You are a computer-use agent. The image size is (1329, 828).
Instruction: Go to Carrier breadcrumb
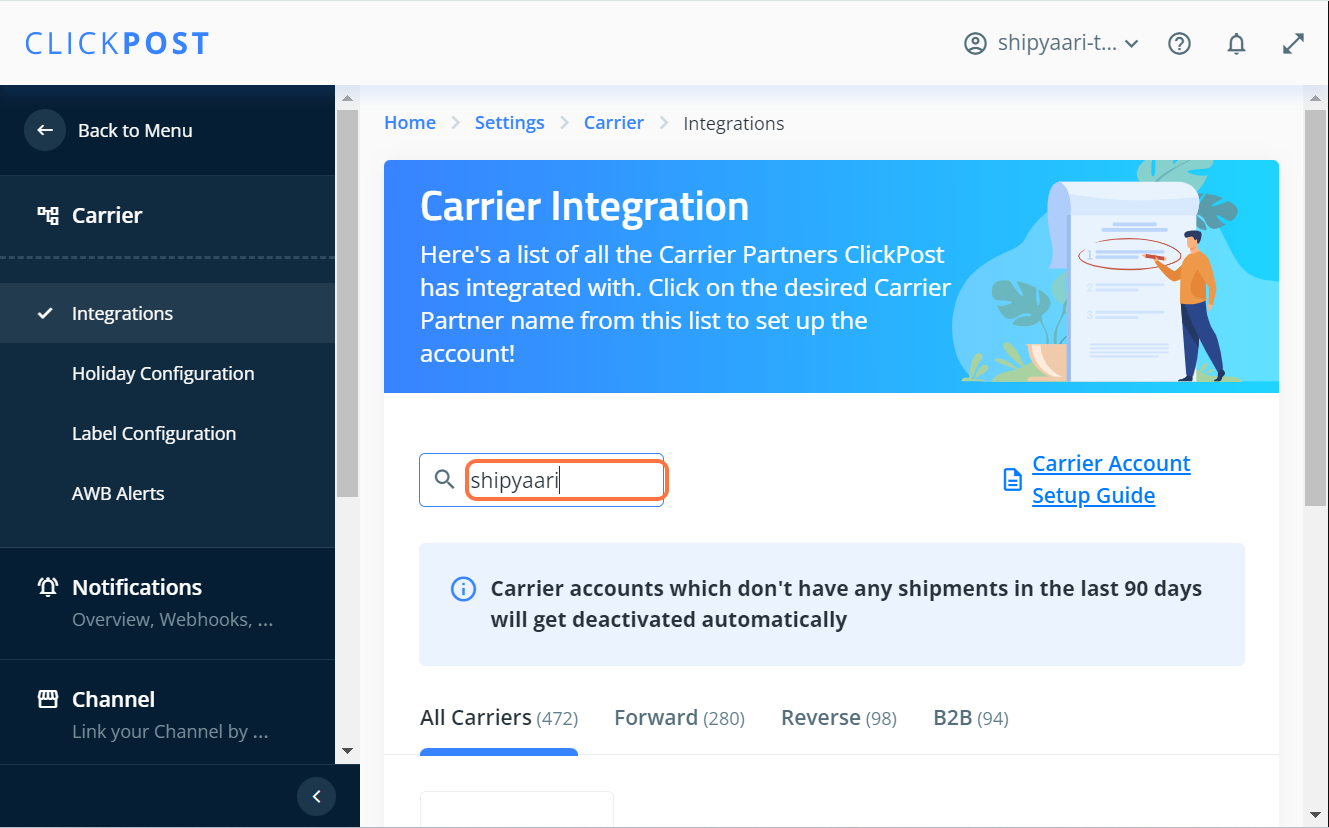[x=614, y=123]
